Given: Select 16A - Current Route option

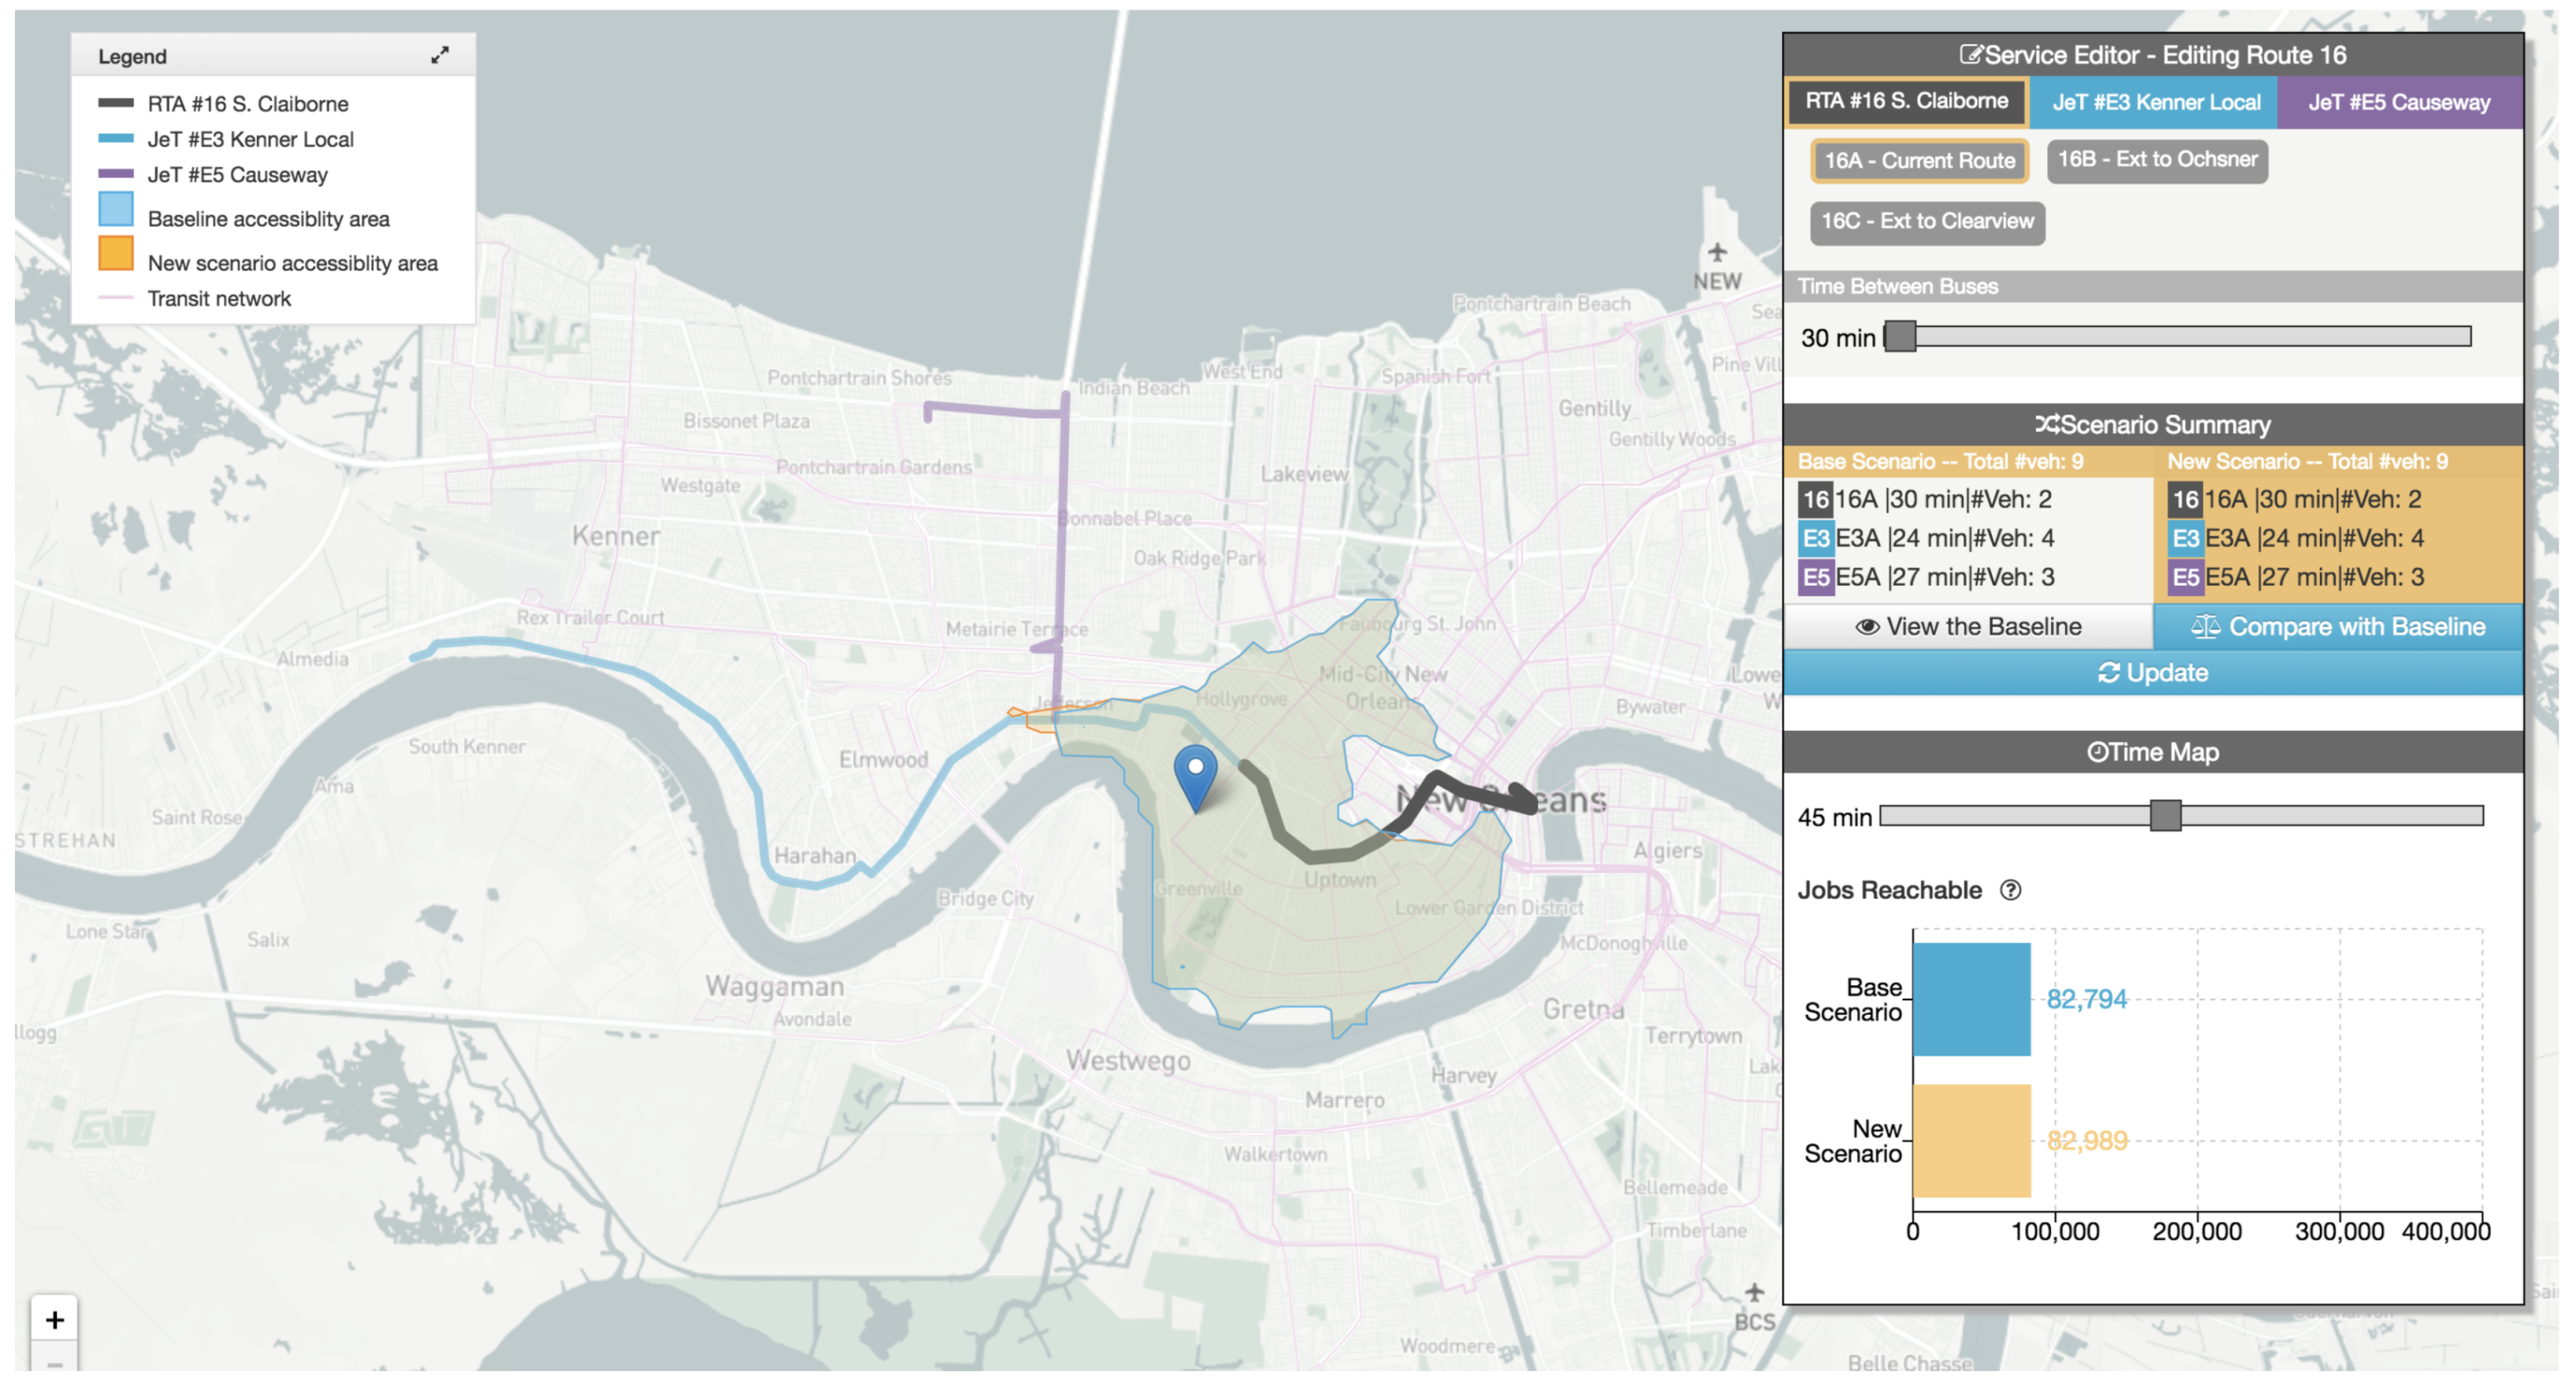Looking at the screenshot, I should pyautogui.click(x=1919, y=161).
